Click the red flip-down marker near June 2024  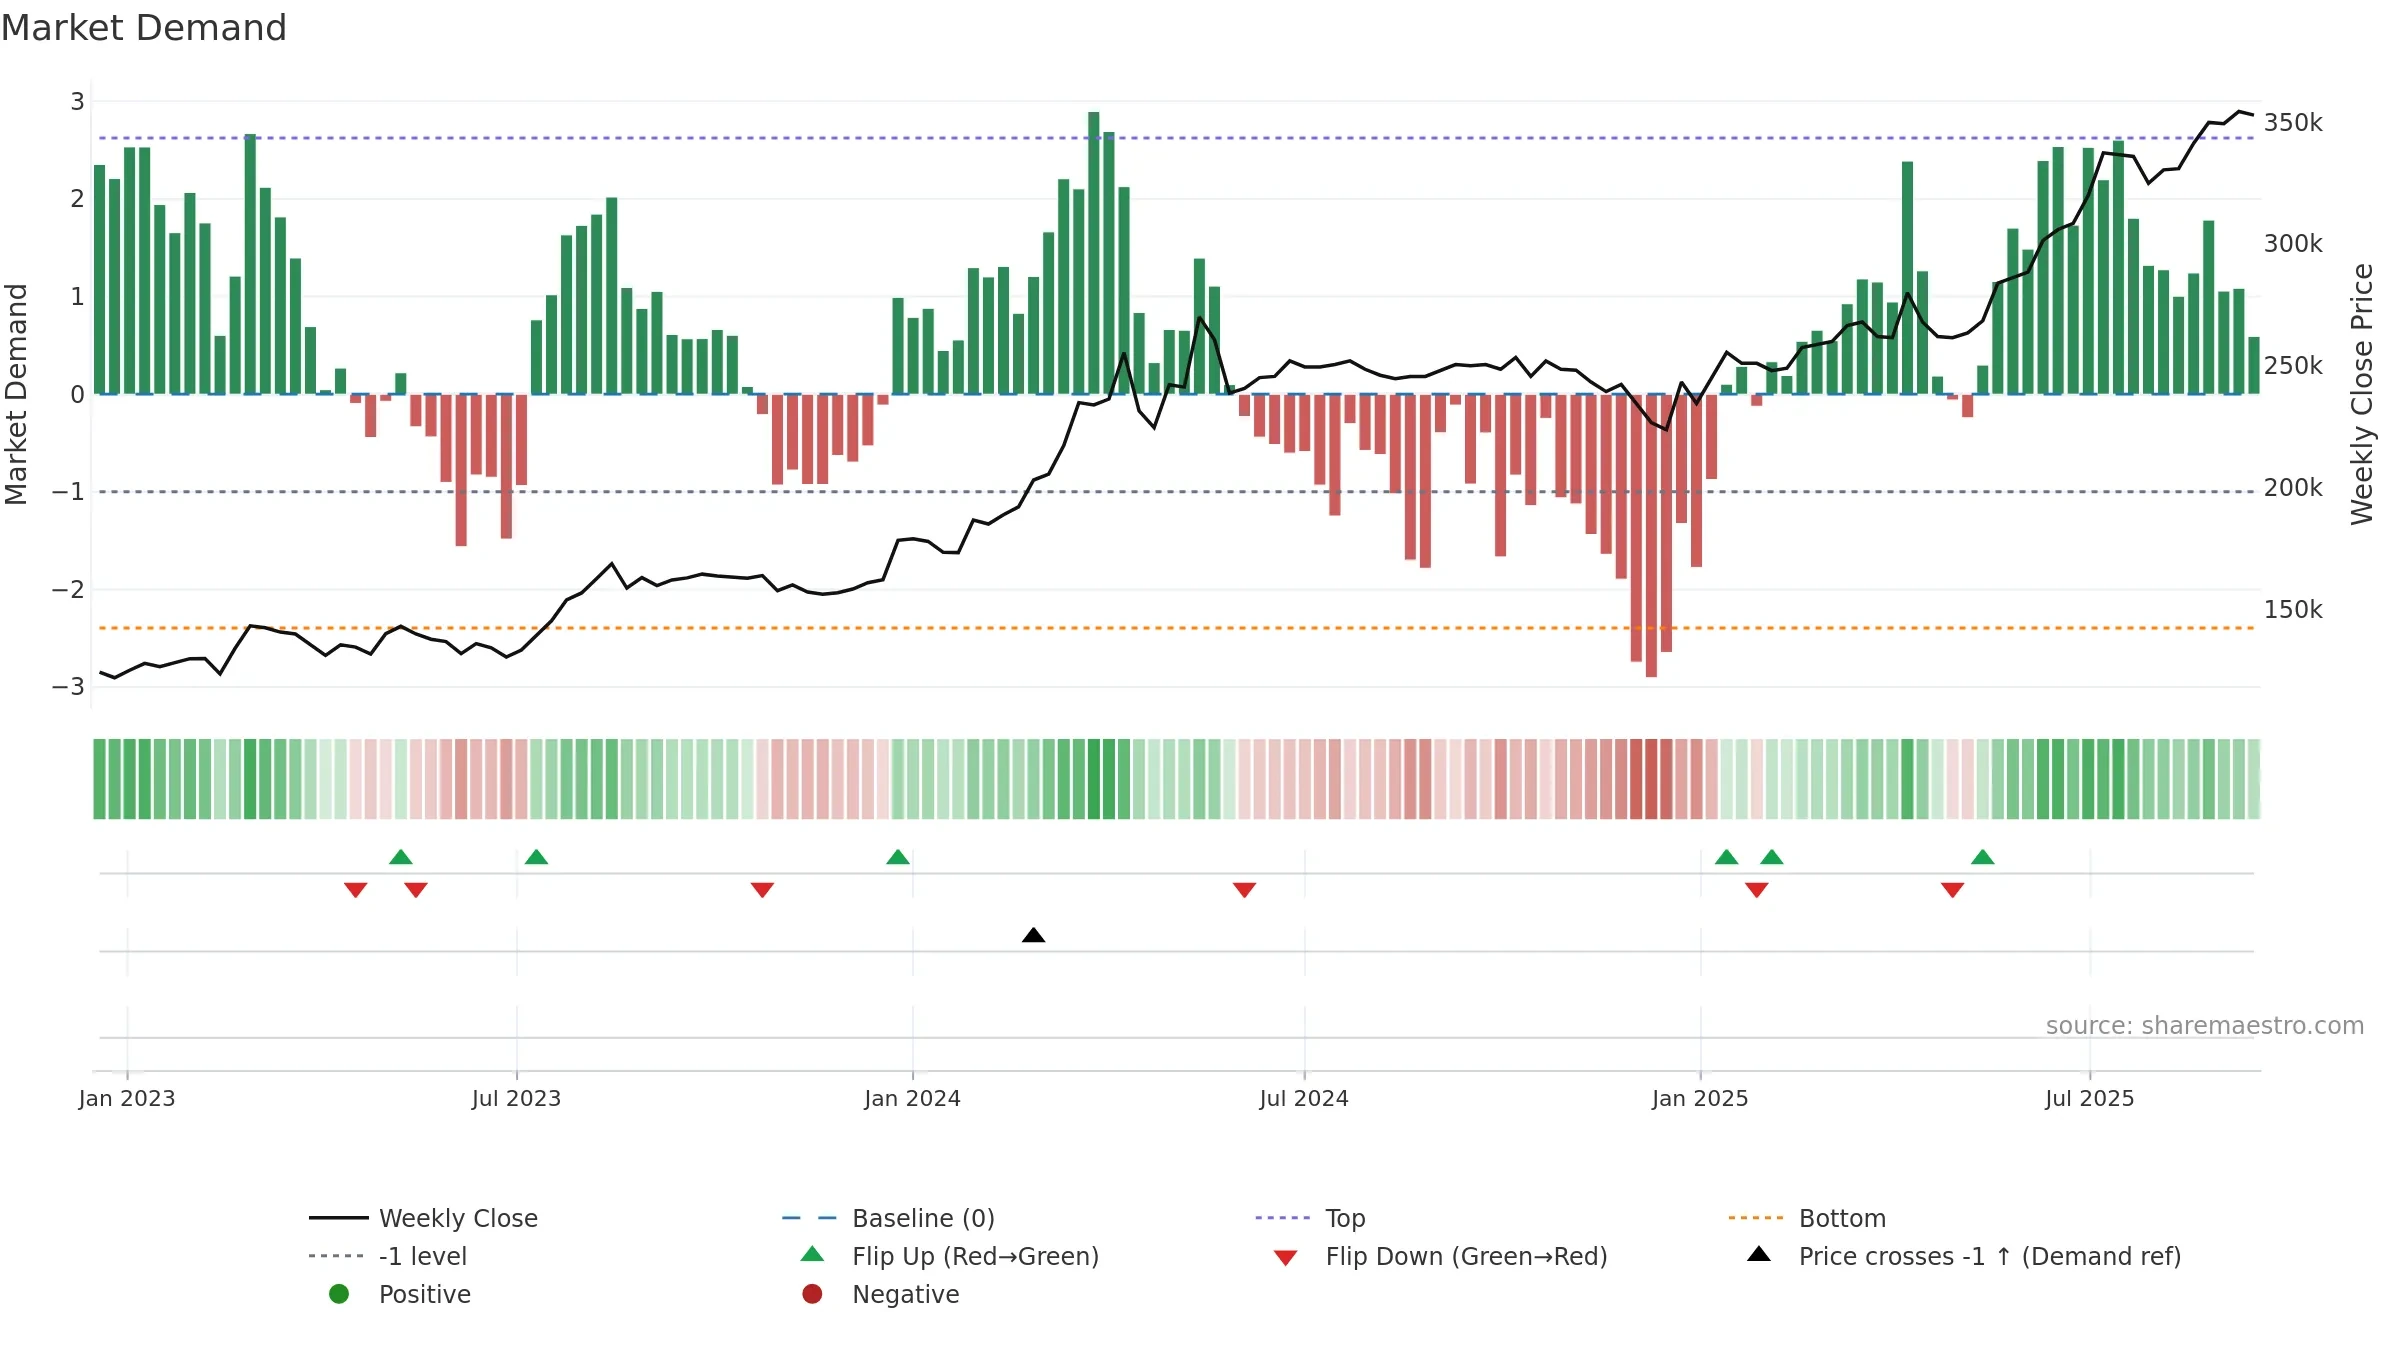[x=1244, y=889]
